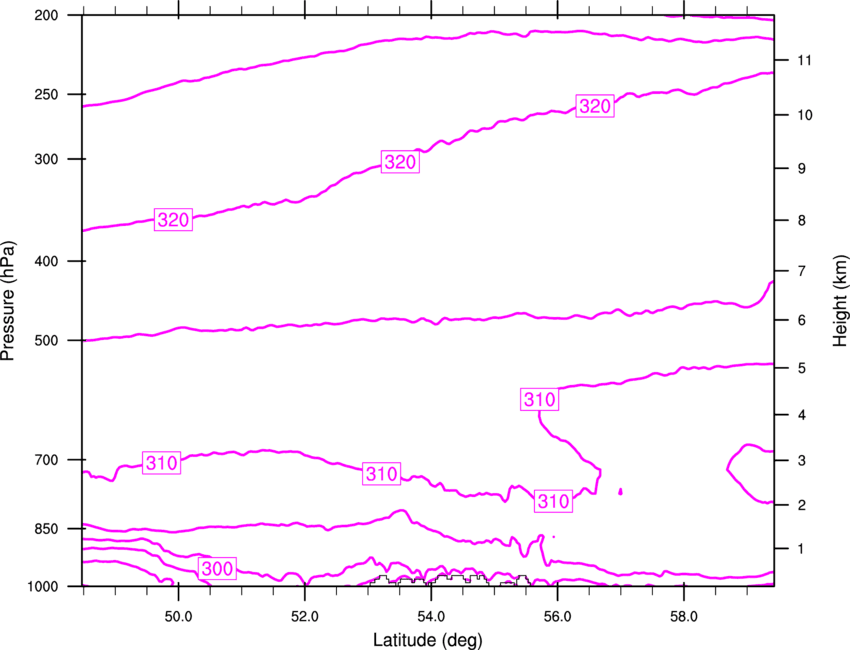The image size is (850, 650).
Task: Pick the 50.0 latitude tick label
Action: tap(178, 617)
